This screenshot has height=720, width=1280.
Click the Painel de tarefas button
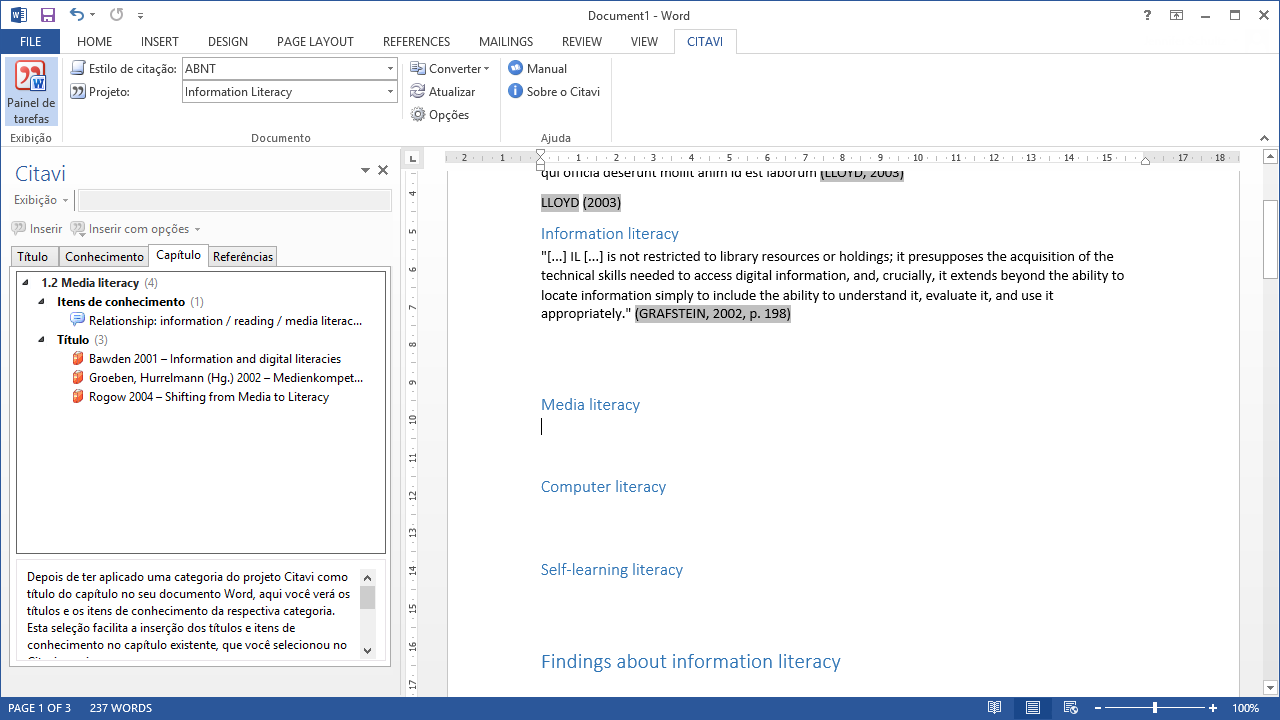(x=31, y=92)
